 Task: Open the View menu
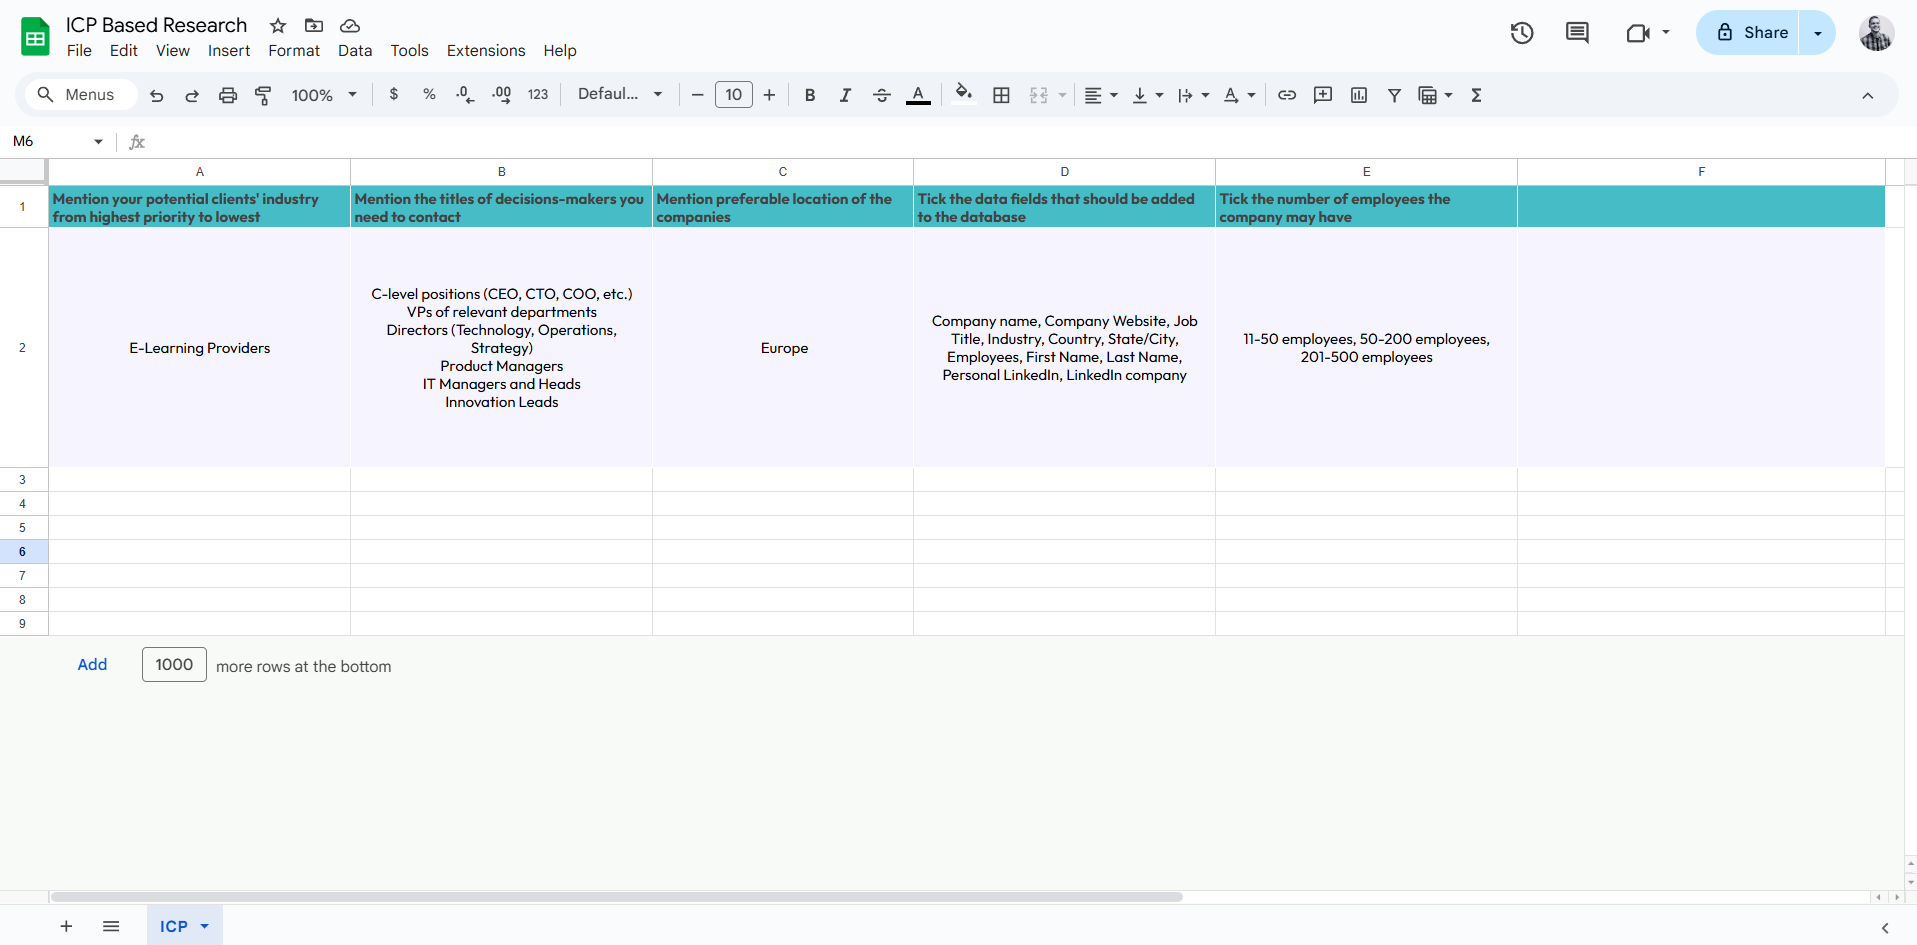point(173,50)
